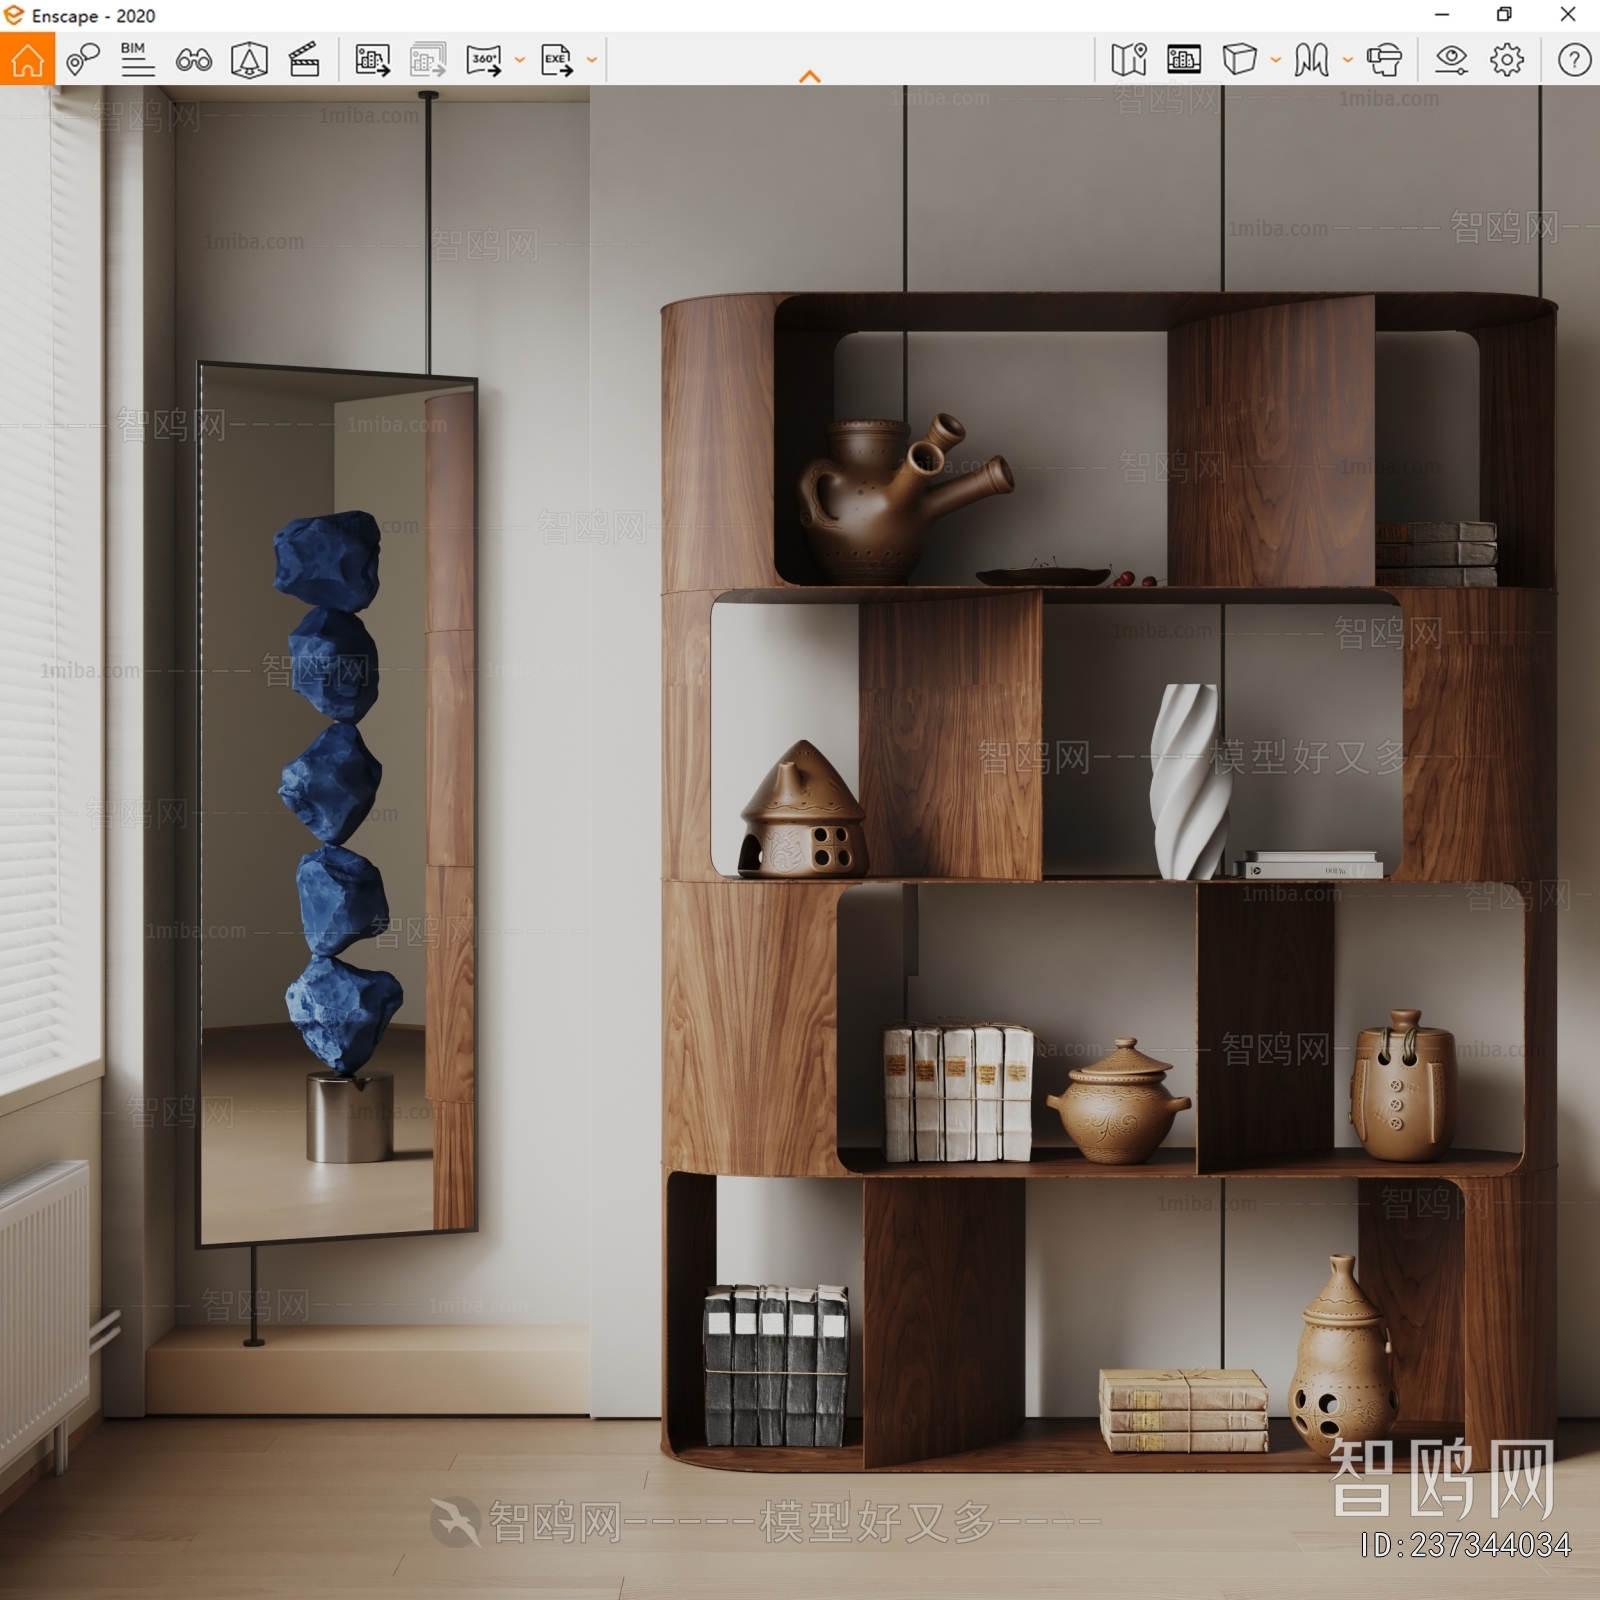
Task: Open the Asset Library window icon
Action: (x=1184, y=60)
